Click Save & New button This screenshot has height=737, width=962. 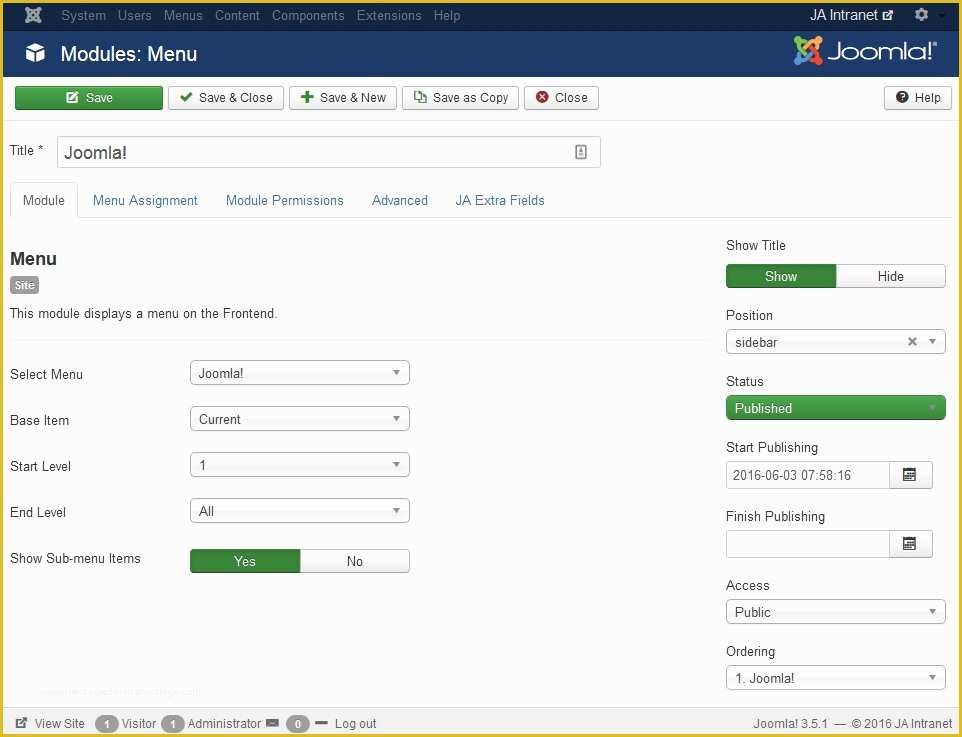pos(343,98)
